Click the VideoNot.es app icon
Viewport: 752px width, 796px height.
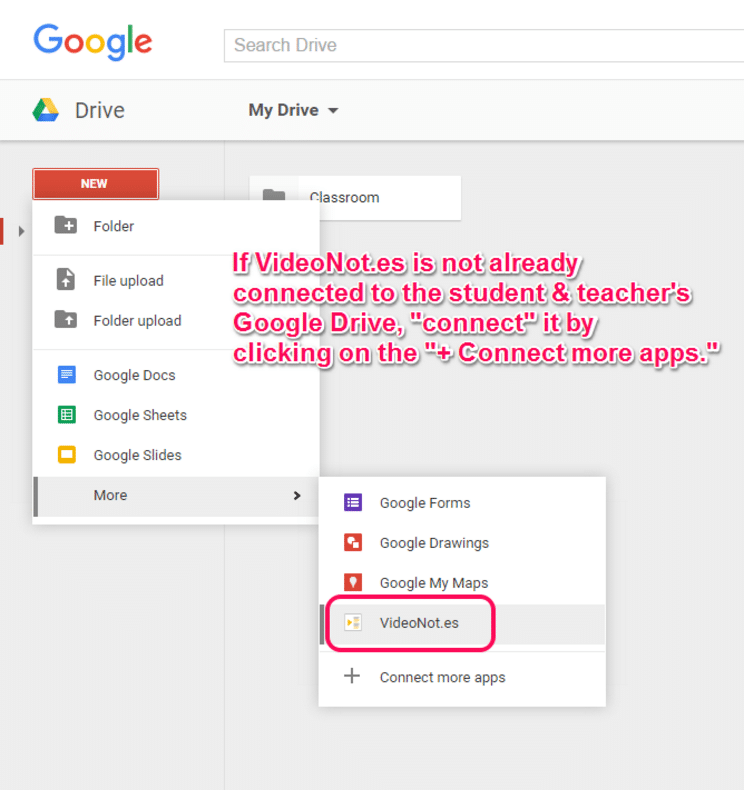pos(352,623)
